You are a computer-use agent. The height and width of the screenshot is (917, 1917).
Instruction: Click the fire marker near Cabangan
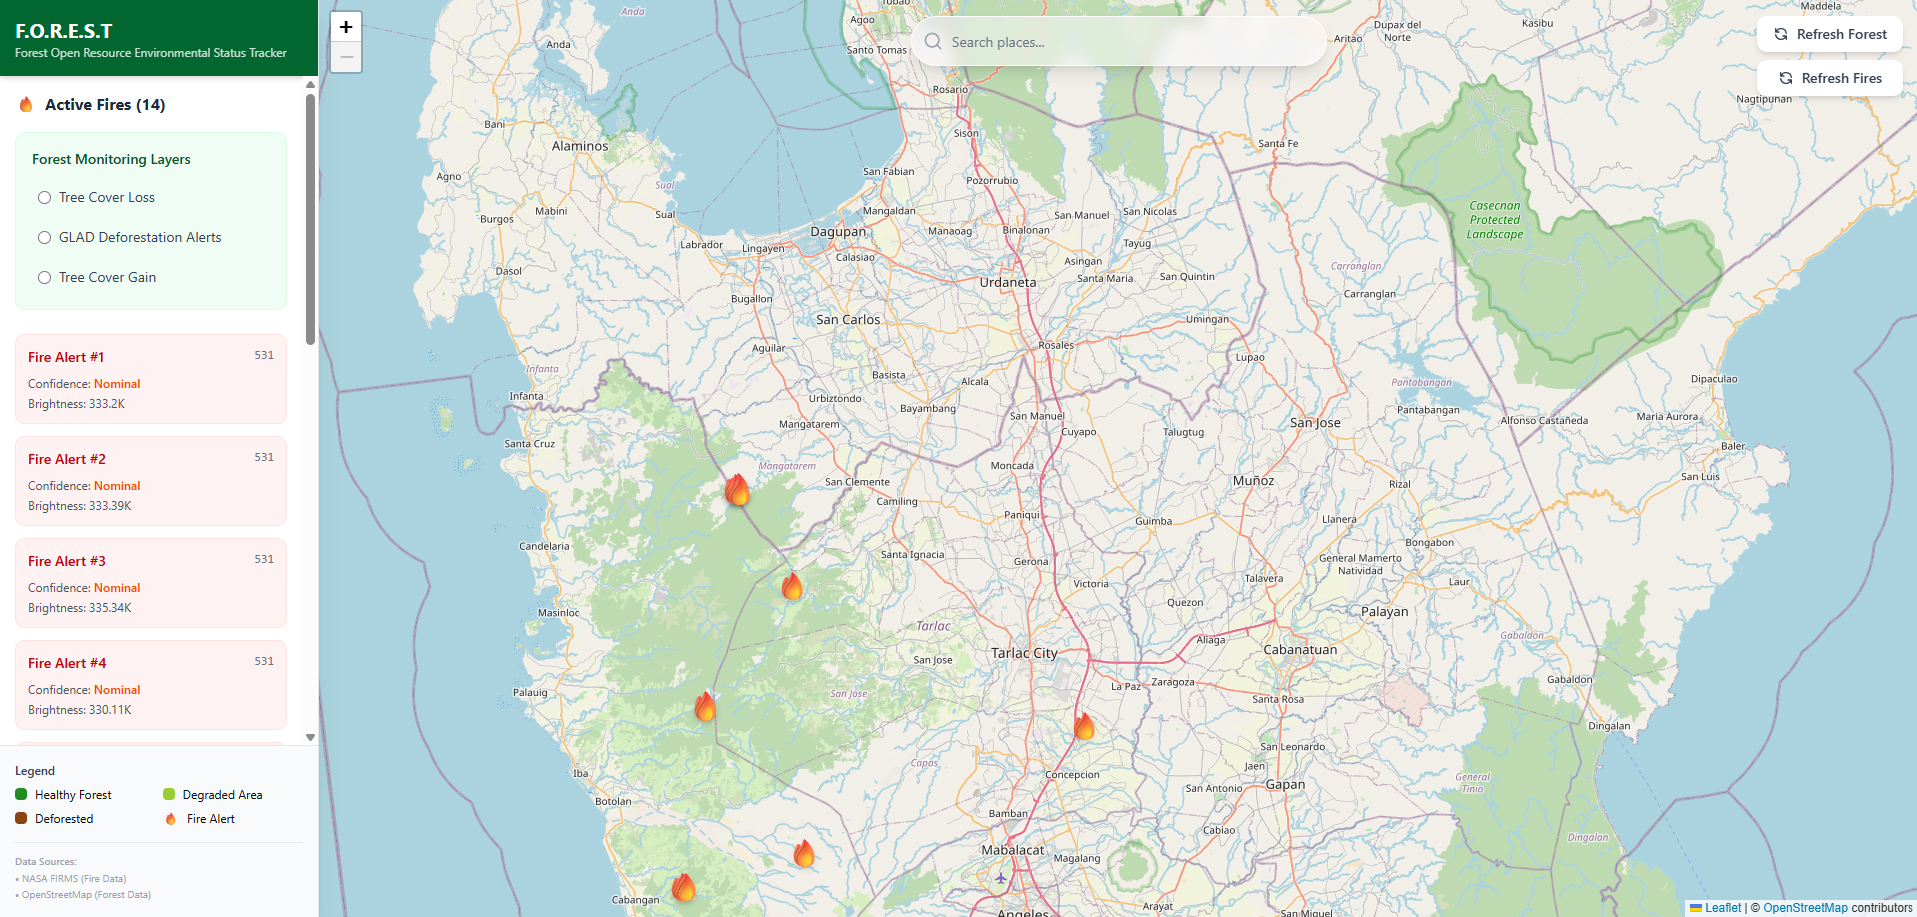point(683,887)
